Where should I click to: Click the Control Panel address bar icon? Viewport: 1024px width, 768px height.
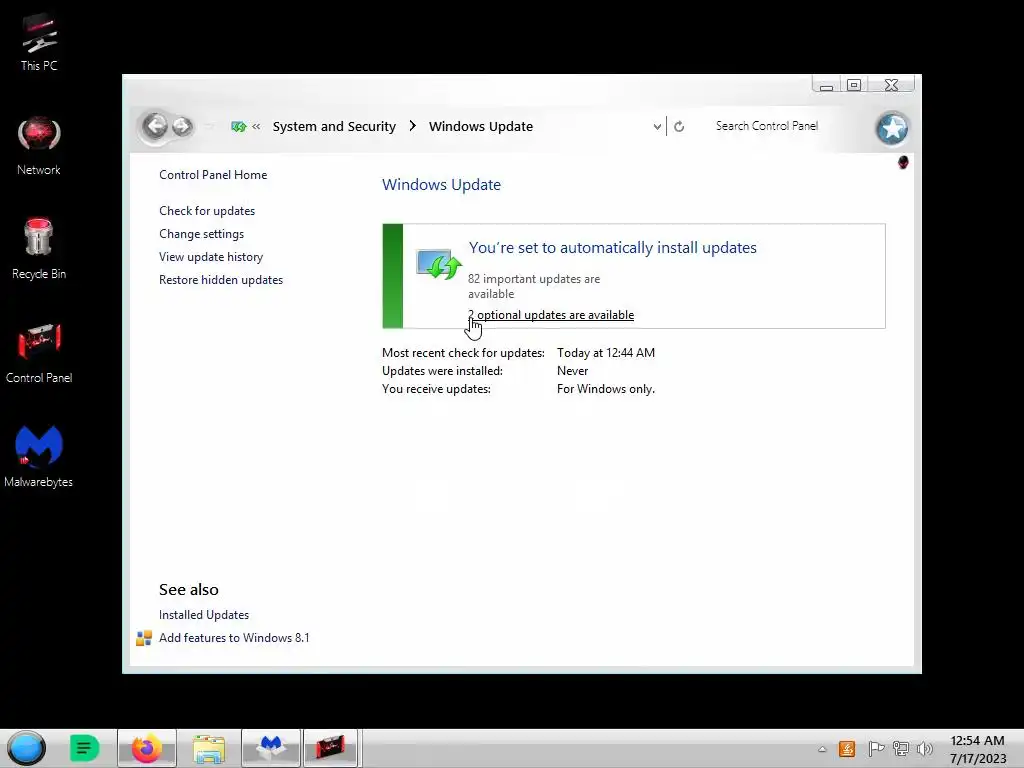238,127
